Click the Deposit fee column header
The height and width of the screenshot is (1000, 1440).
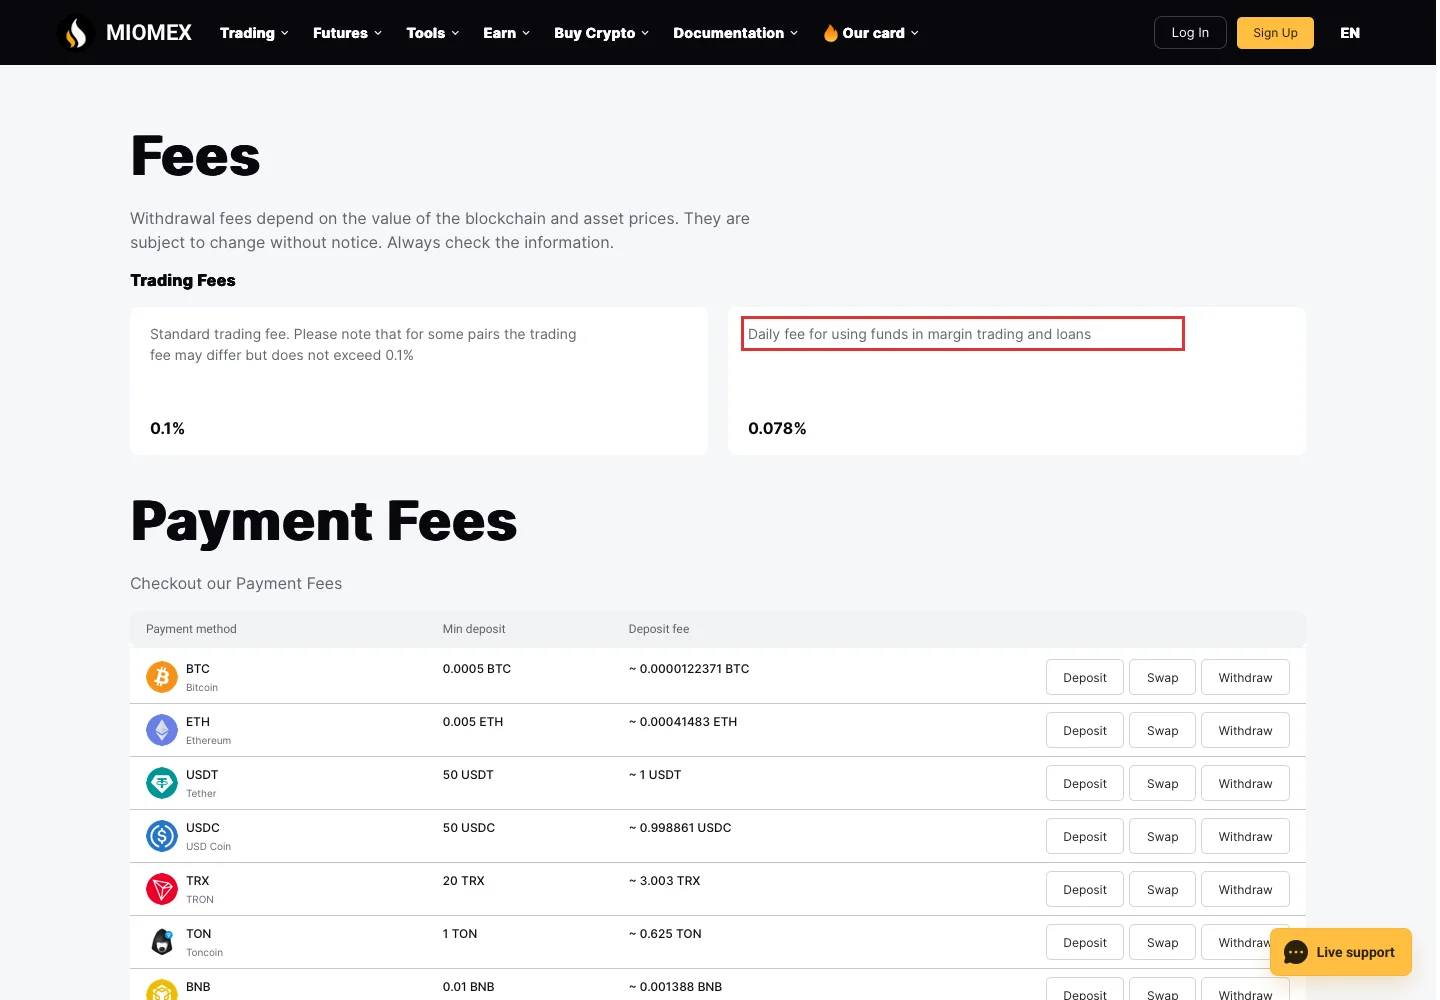coord(659,629)
